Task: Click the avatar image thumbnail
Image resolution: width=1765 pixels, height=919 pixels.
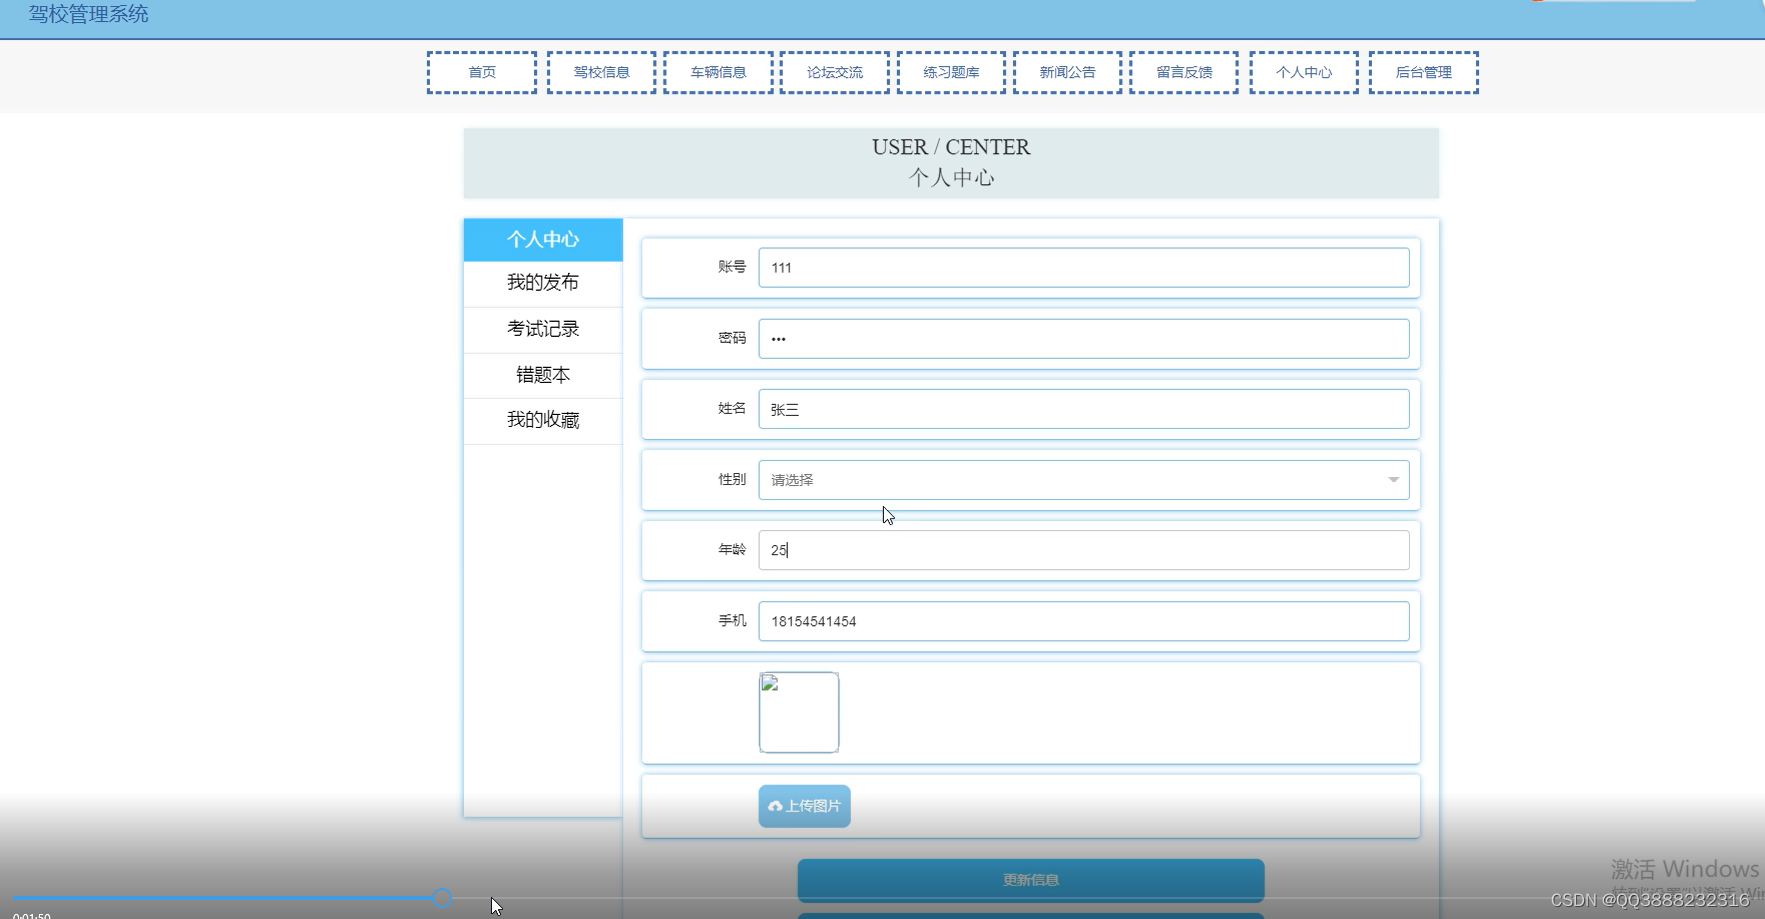Action: tap(799, 712)
